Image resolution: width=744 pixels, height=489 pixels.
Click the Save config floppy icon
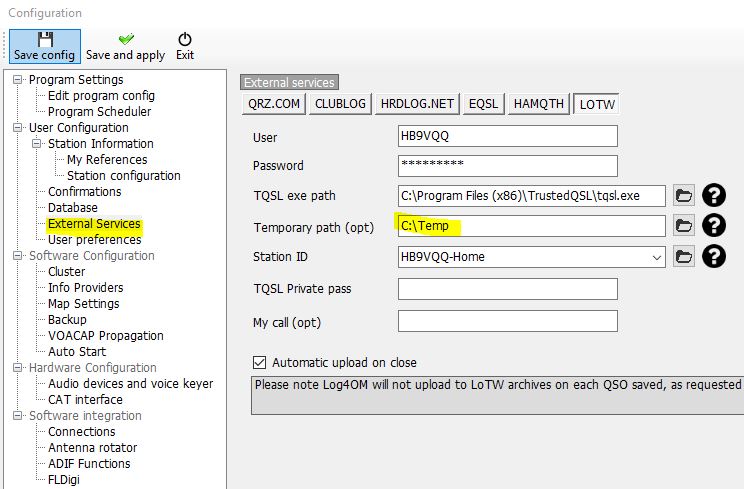(45, 39)
